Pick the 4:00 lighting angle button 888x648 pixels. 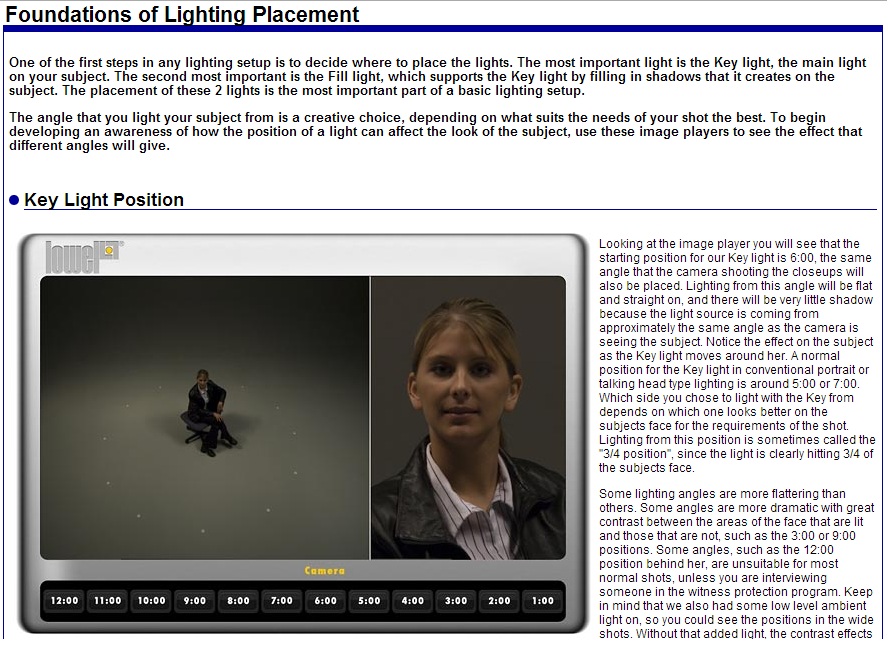coord(413,601)
